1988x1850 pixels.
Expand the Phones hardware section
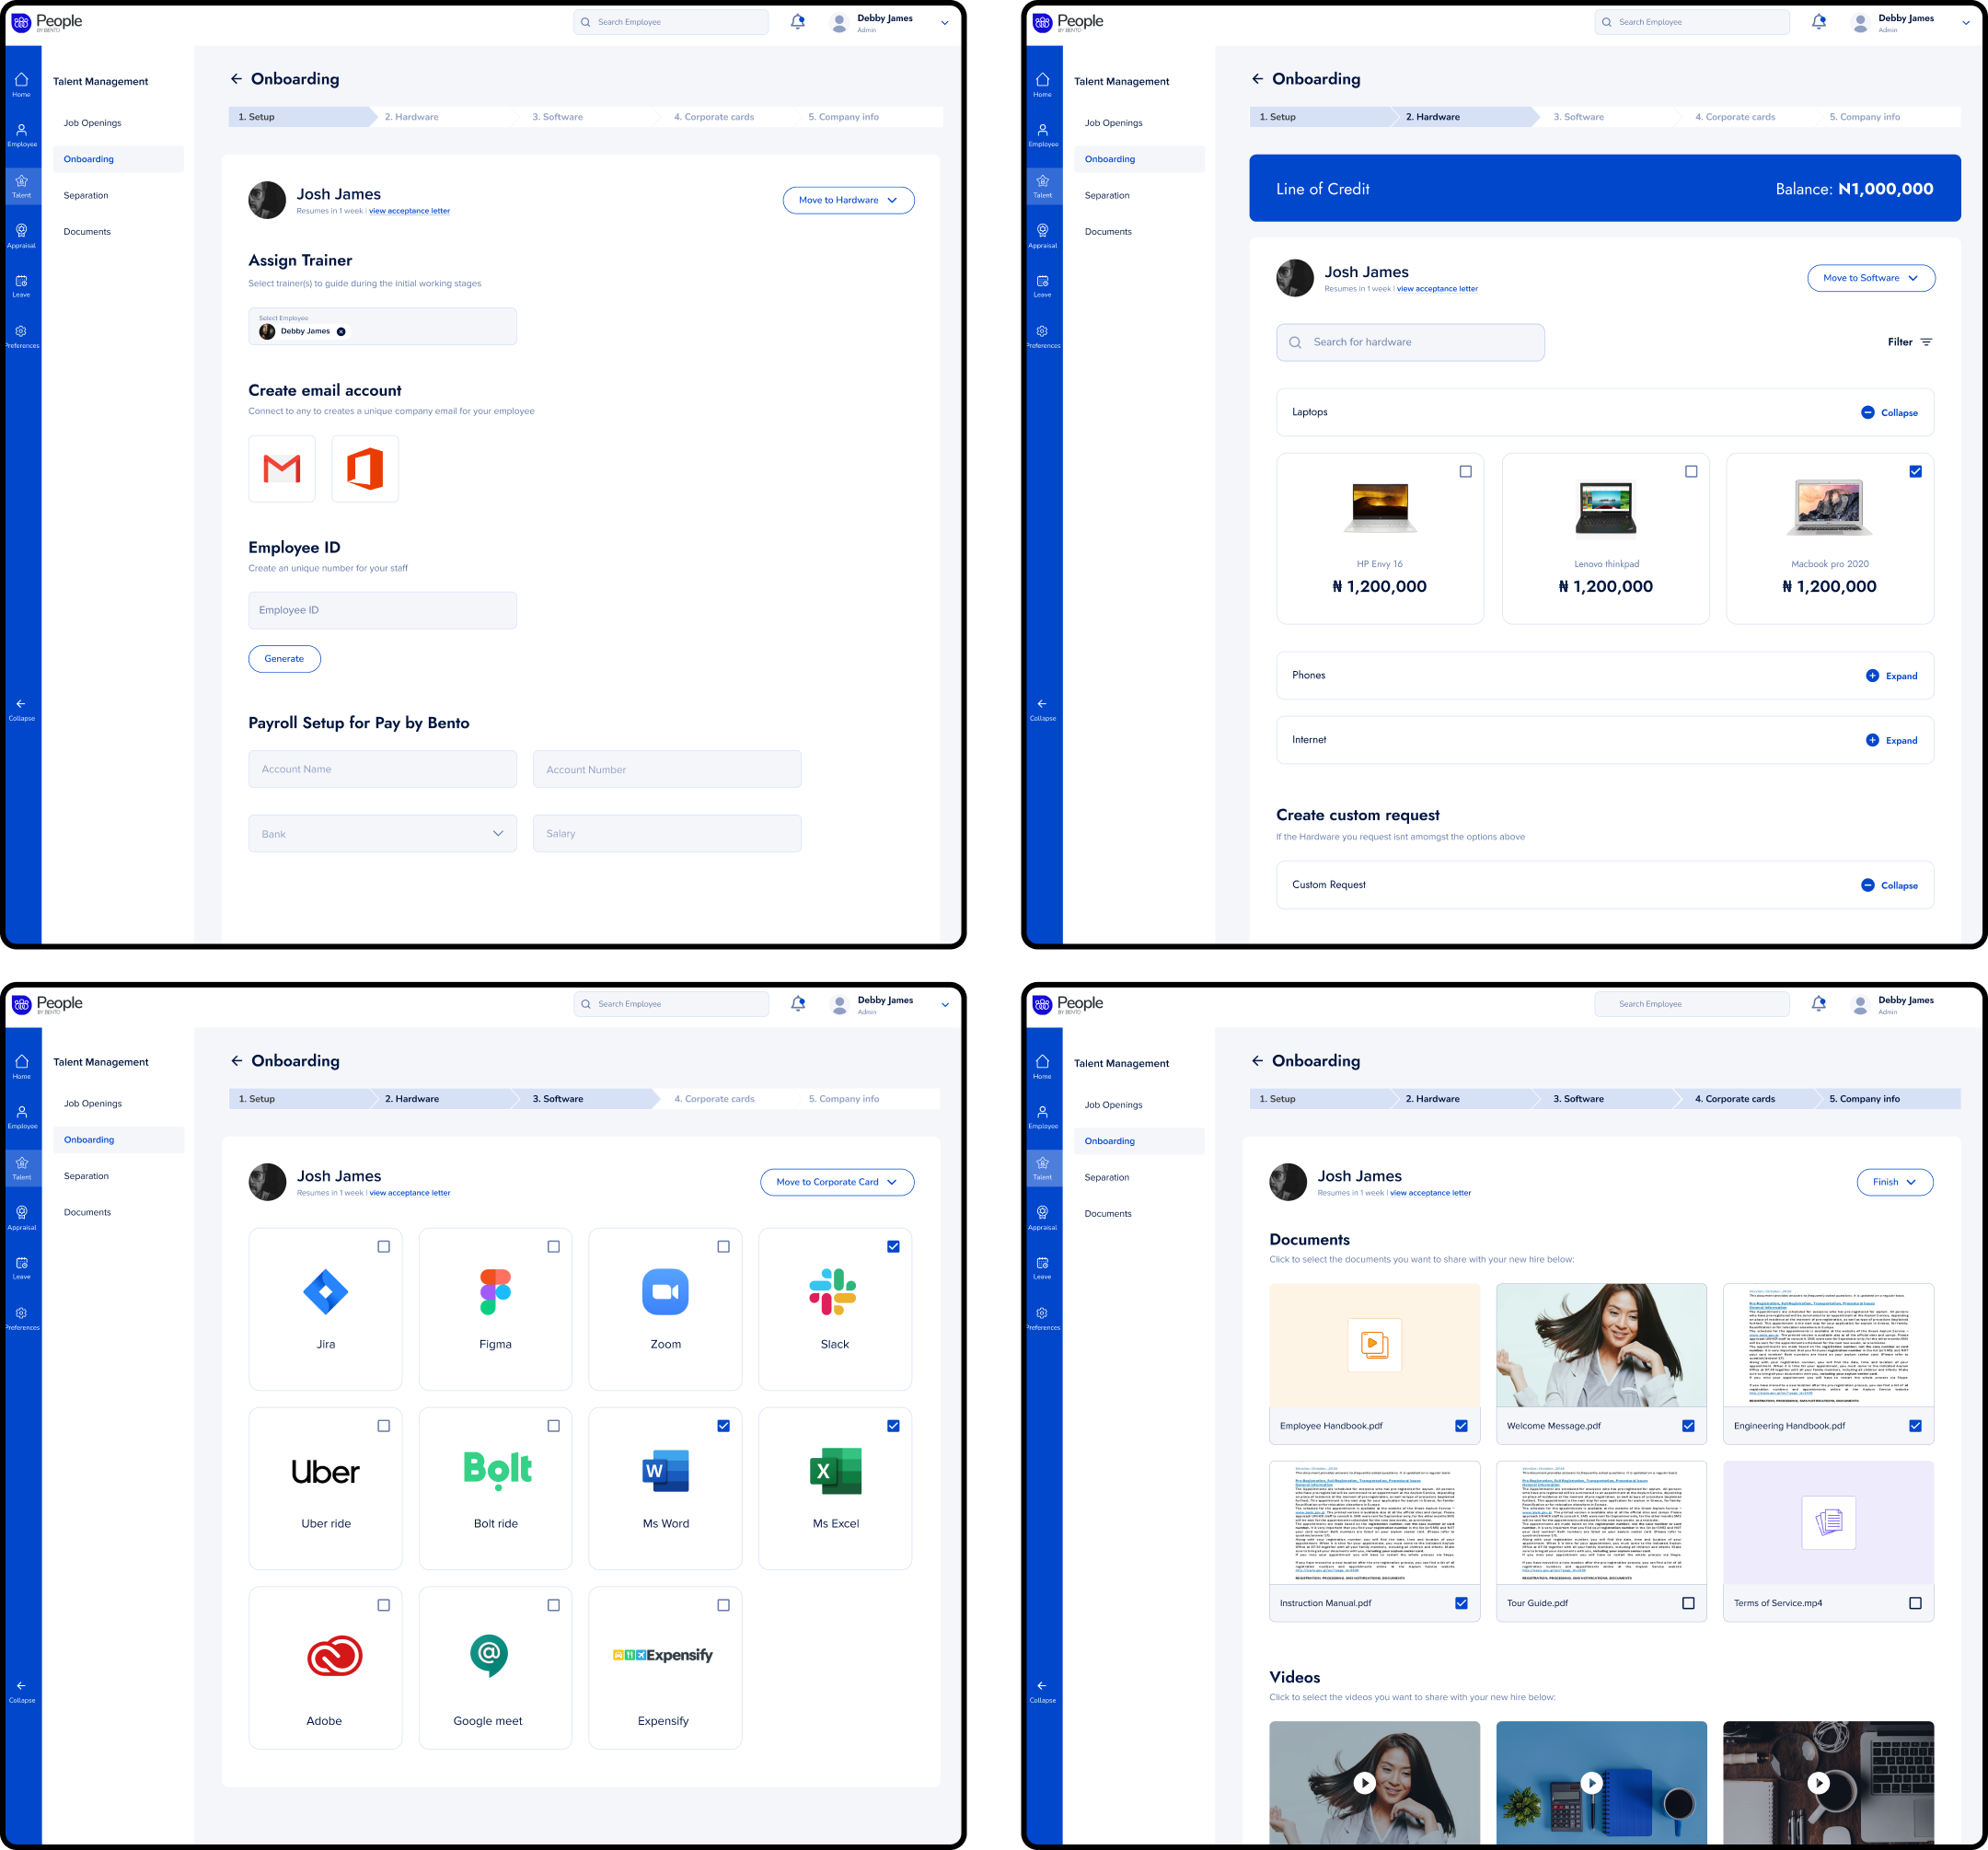(1891, 676)
